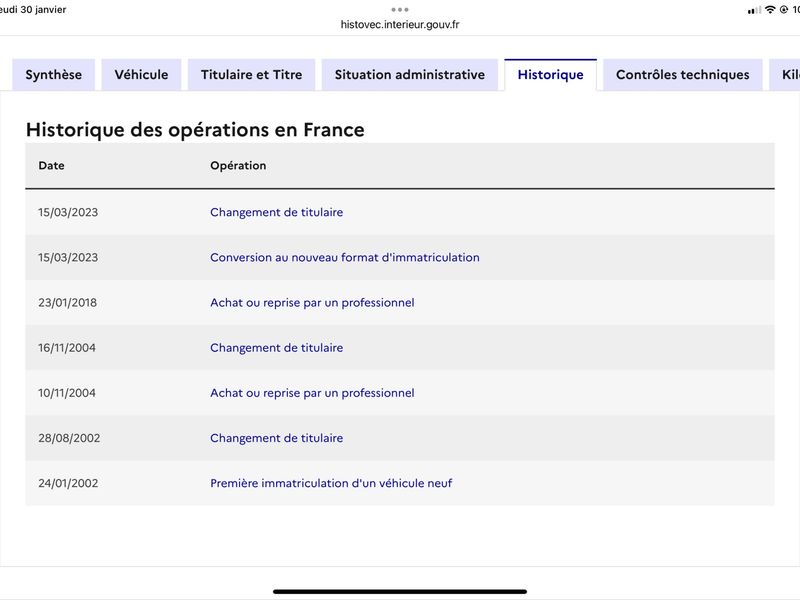Viewport: 800px width, 600px height.
Task: Click the histovec.interieur.gouv.fr address bar
Action: pos(400,24)
